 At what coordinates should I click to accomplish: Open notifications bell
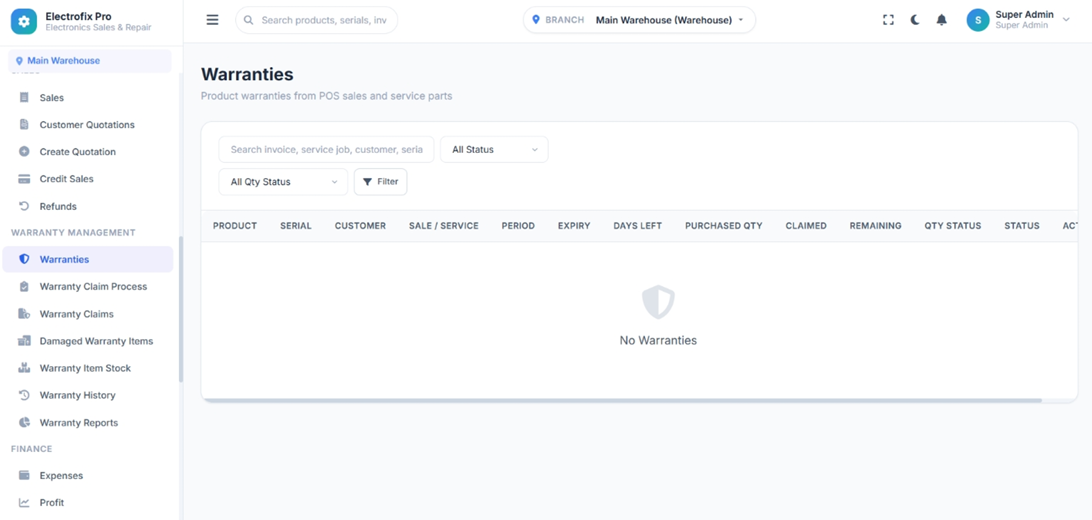coord(942,20)
